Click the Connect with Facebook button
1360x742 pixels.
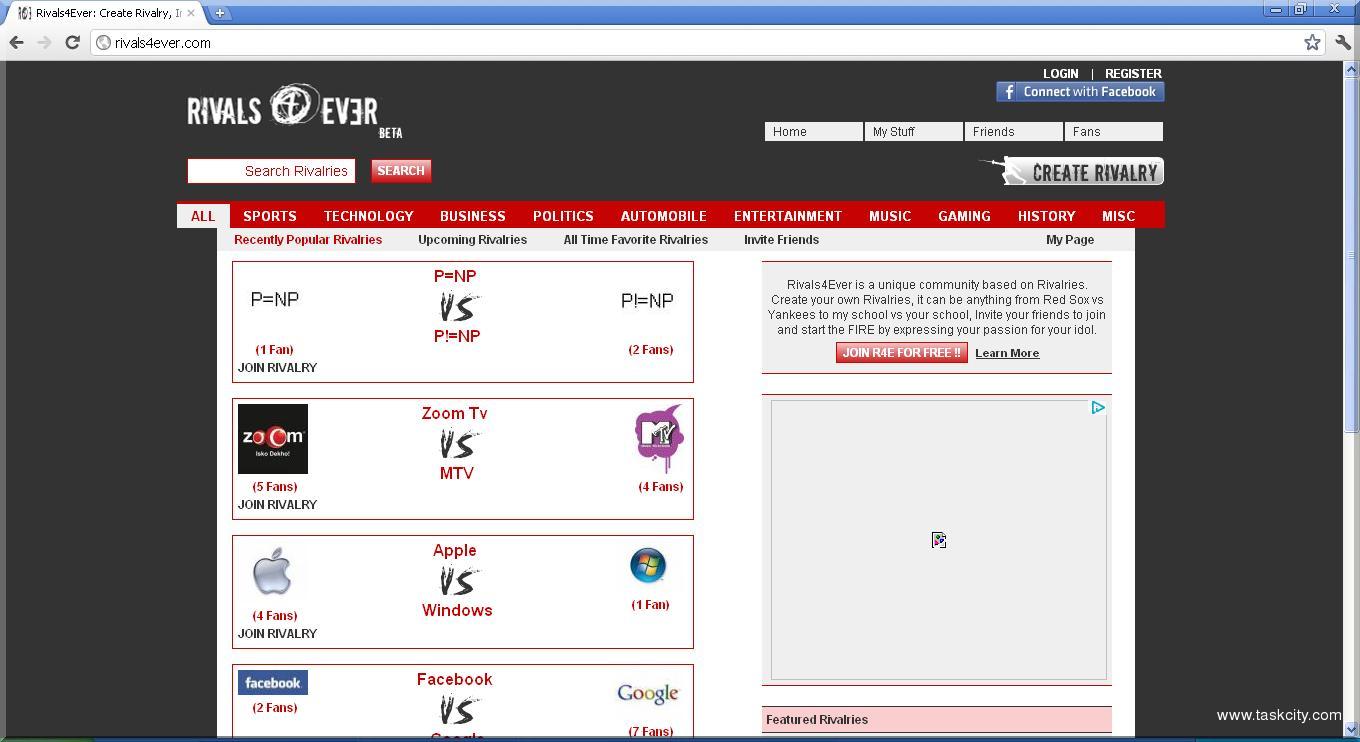pyautogui.click(x=1080, y=92)
